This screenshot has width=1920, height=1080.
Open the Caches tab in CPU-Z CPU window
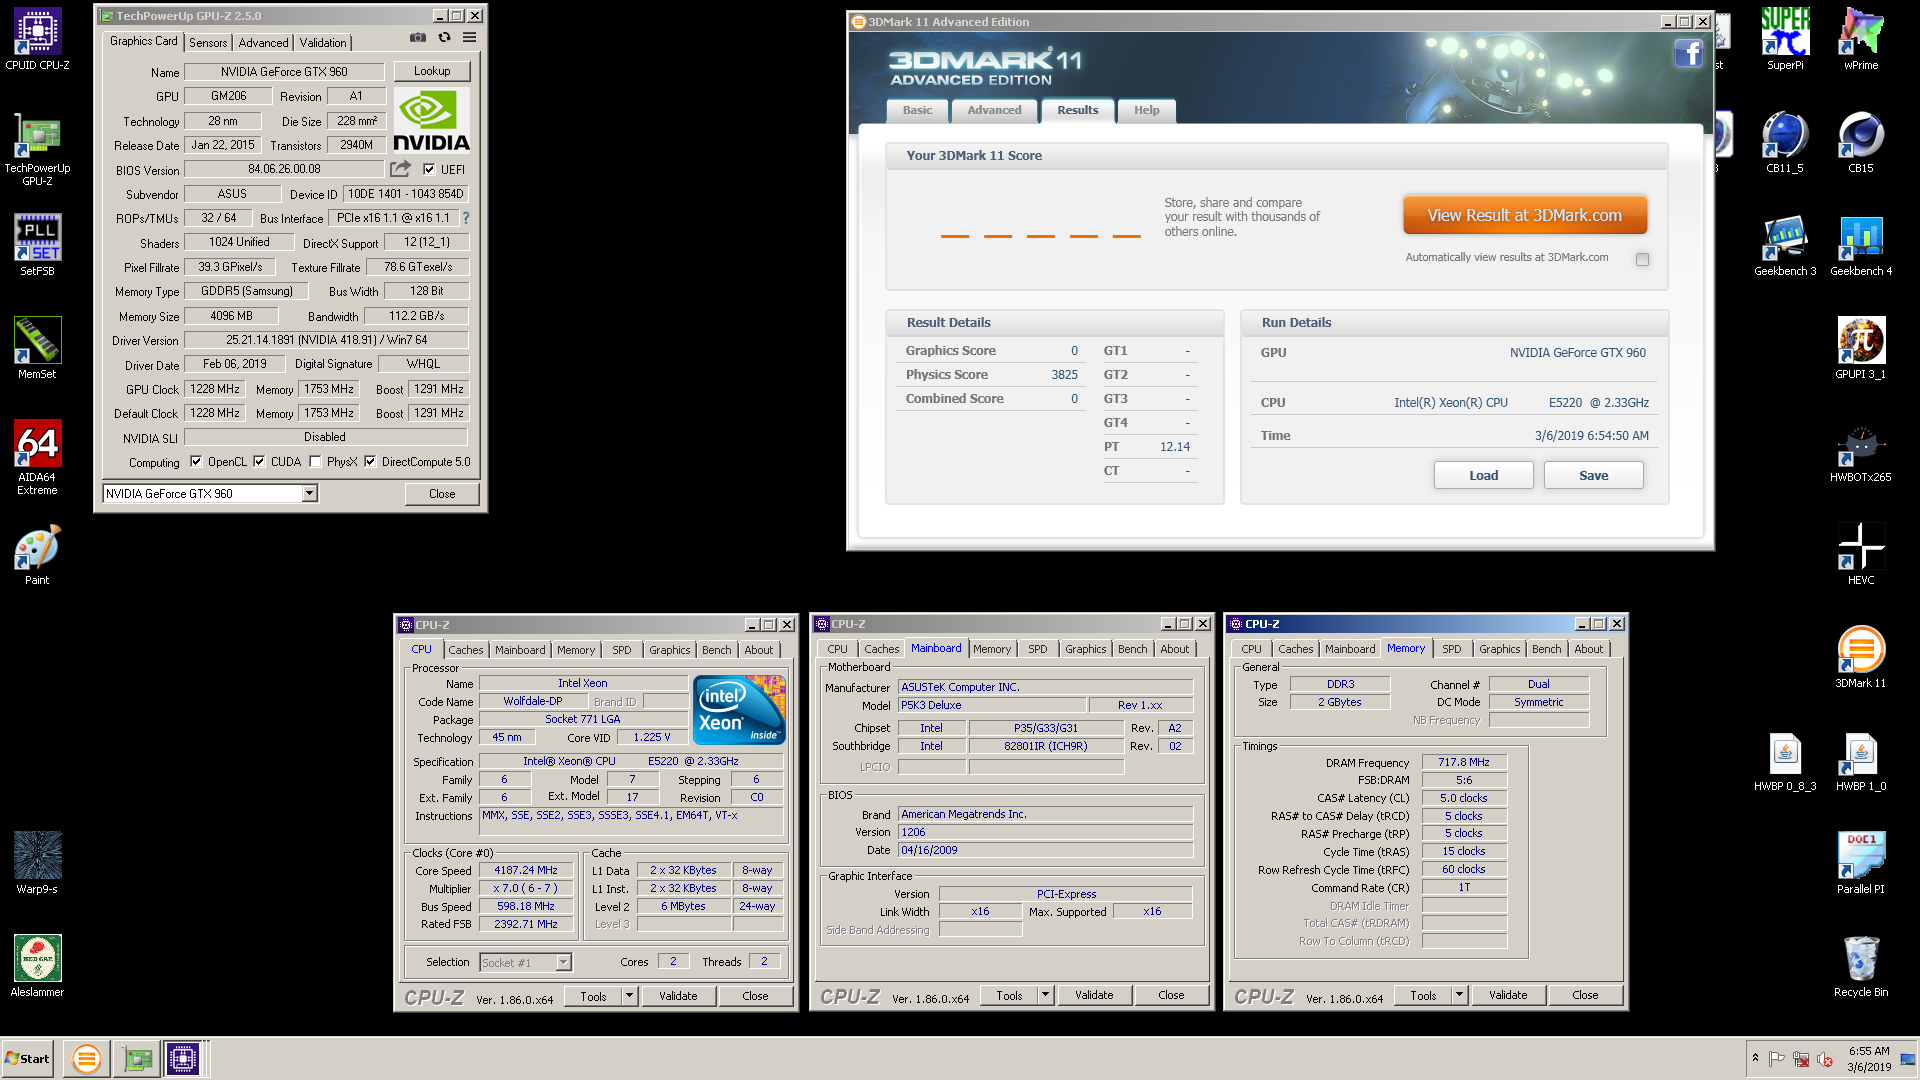[x=466, y=650]
